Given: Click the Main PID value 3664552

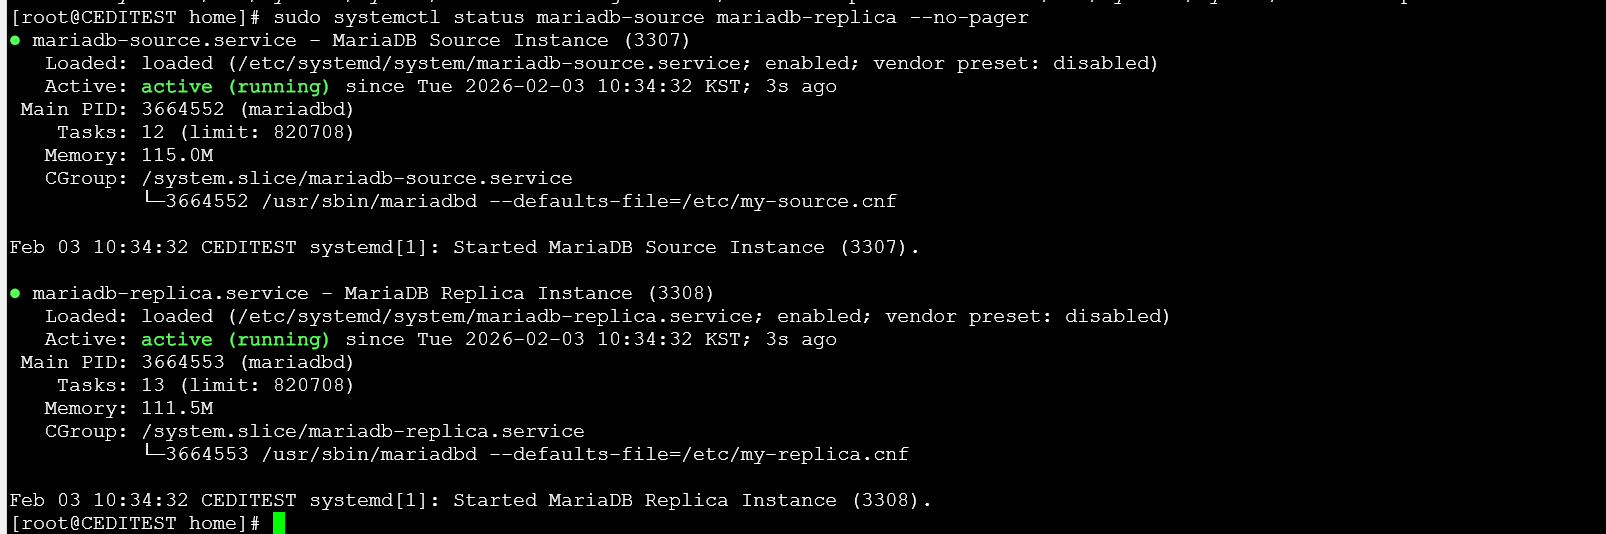Looking at the screenshot, I should pos(183,110).
